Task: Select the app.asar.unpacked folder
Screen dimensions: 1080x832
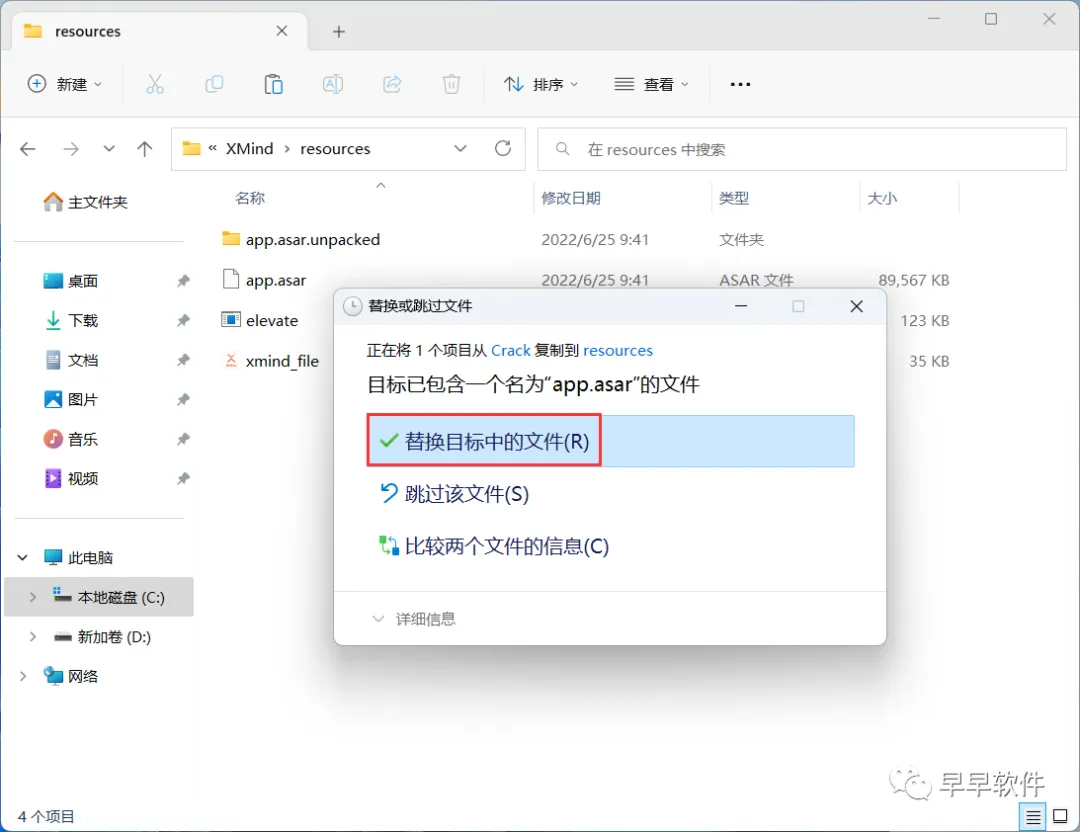Action: point(301,240)
